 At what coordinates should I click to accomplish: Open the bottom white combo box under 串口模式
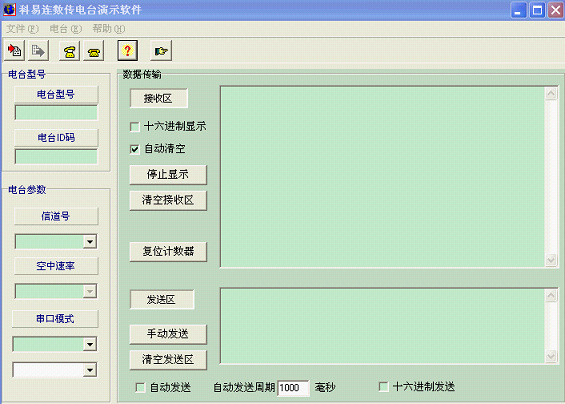[90, 370]
